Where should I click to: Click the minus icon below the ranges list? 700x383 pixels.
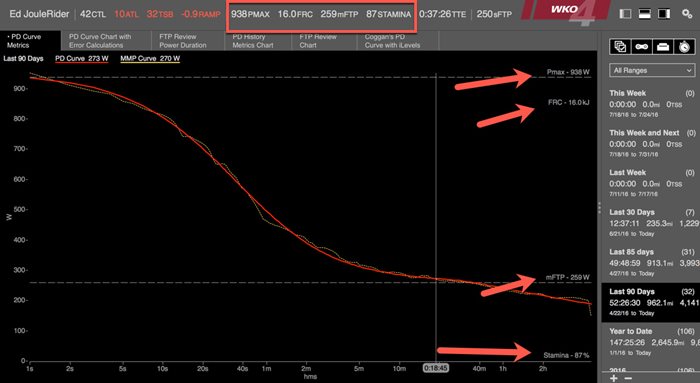tap(628, 379)
